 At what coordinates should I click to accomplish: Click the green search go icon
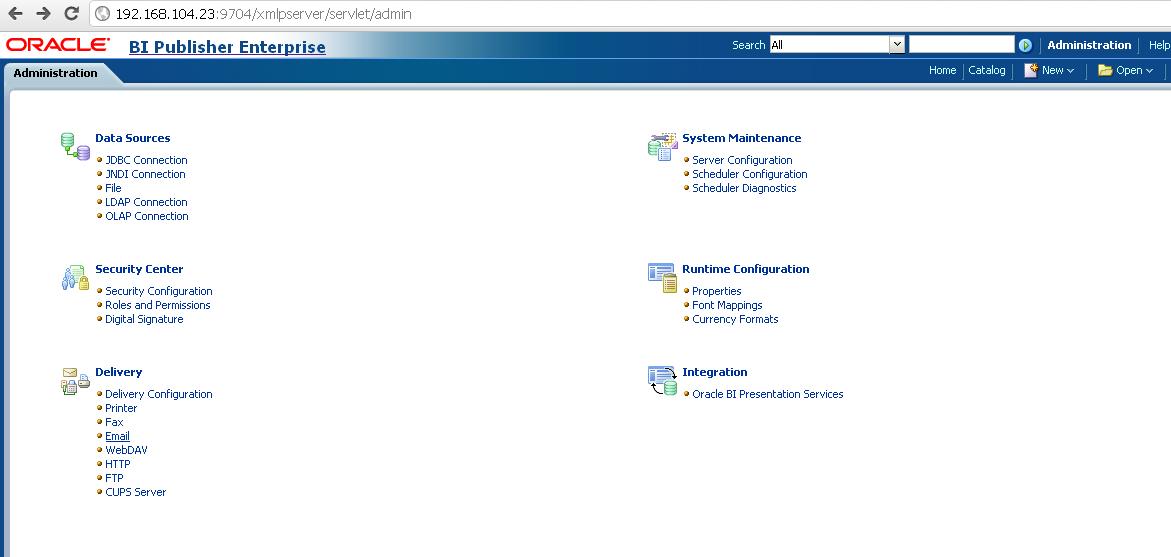[1025, 46]
